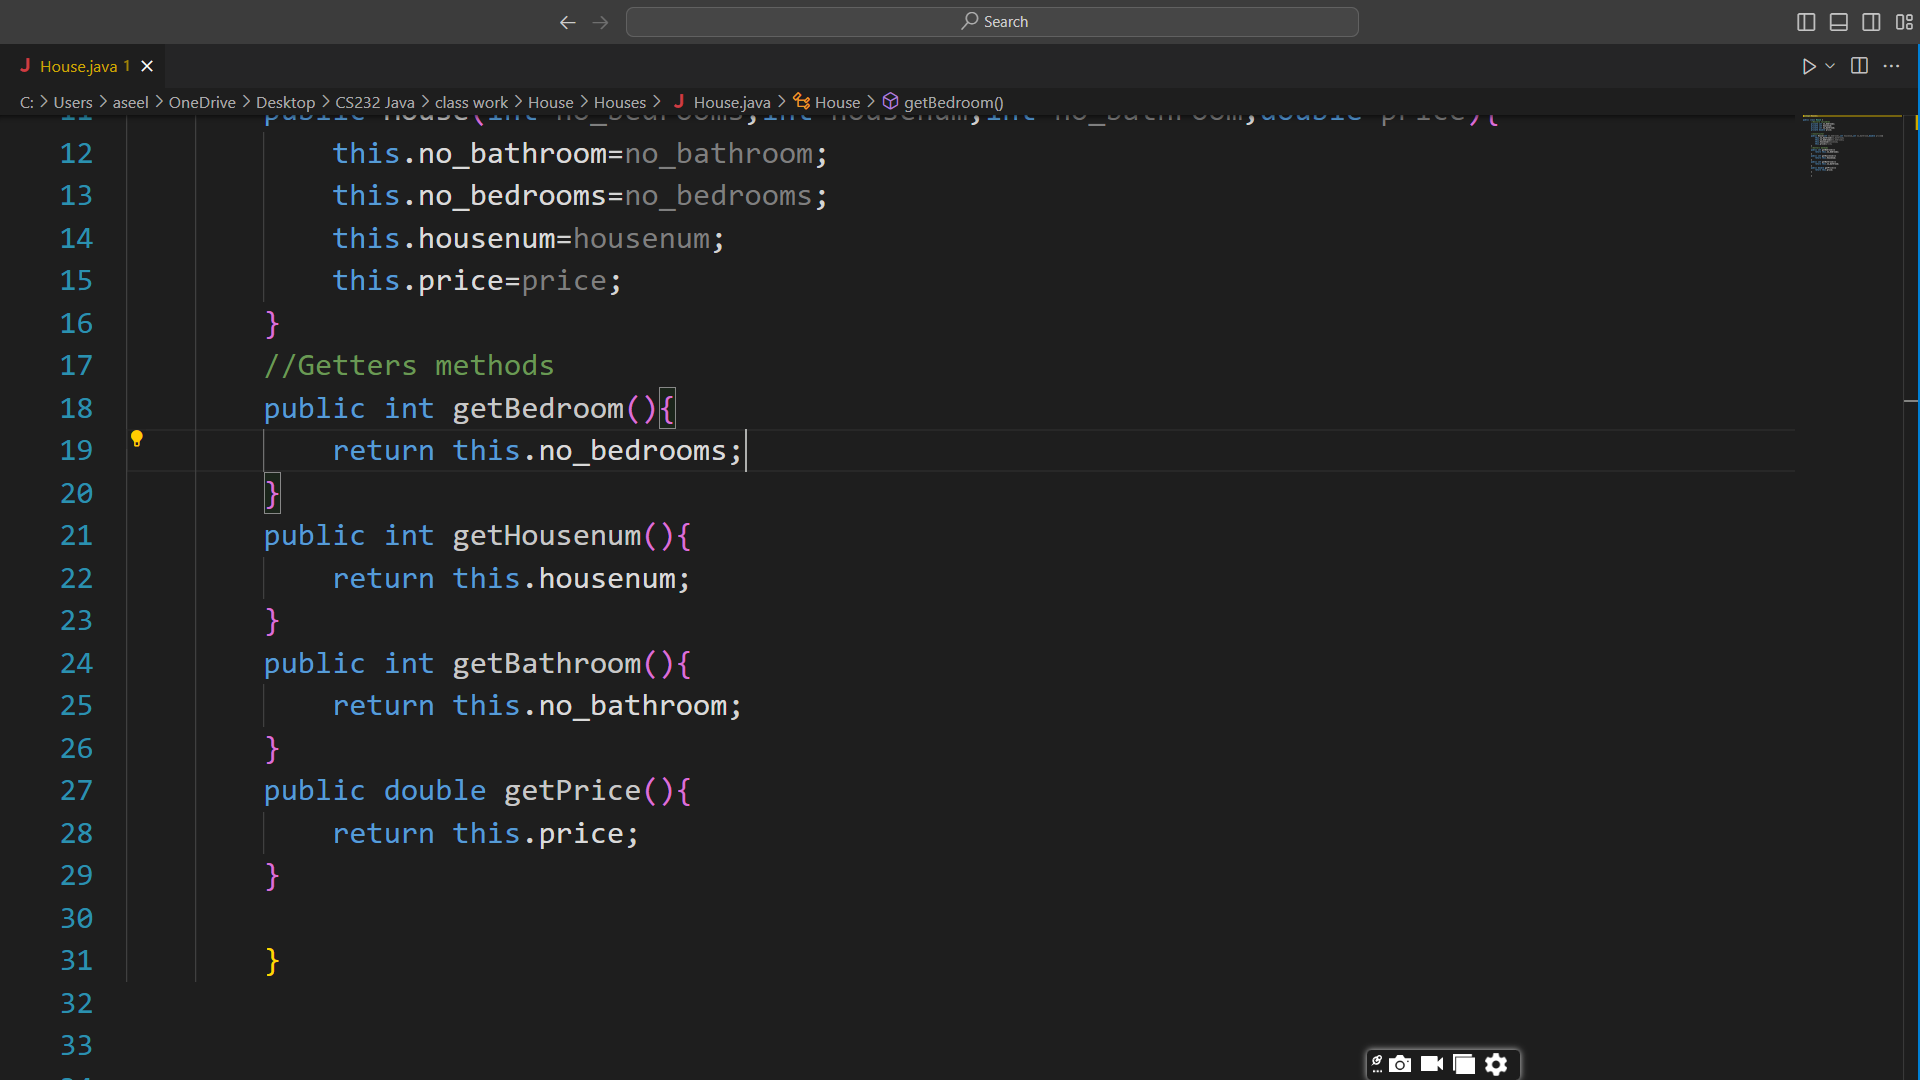Screen dimensions: 1920x1080
Task: Click the getBedroom method name
Action: click(x=538, y=408)
